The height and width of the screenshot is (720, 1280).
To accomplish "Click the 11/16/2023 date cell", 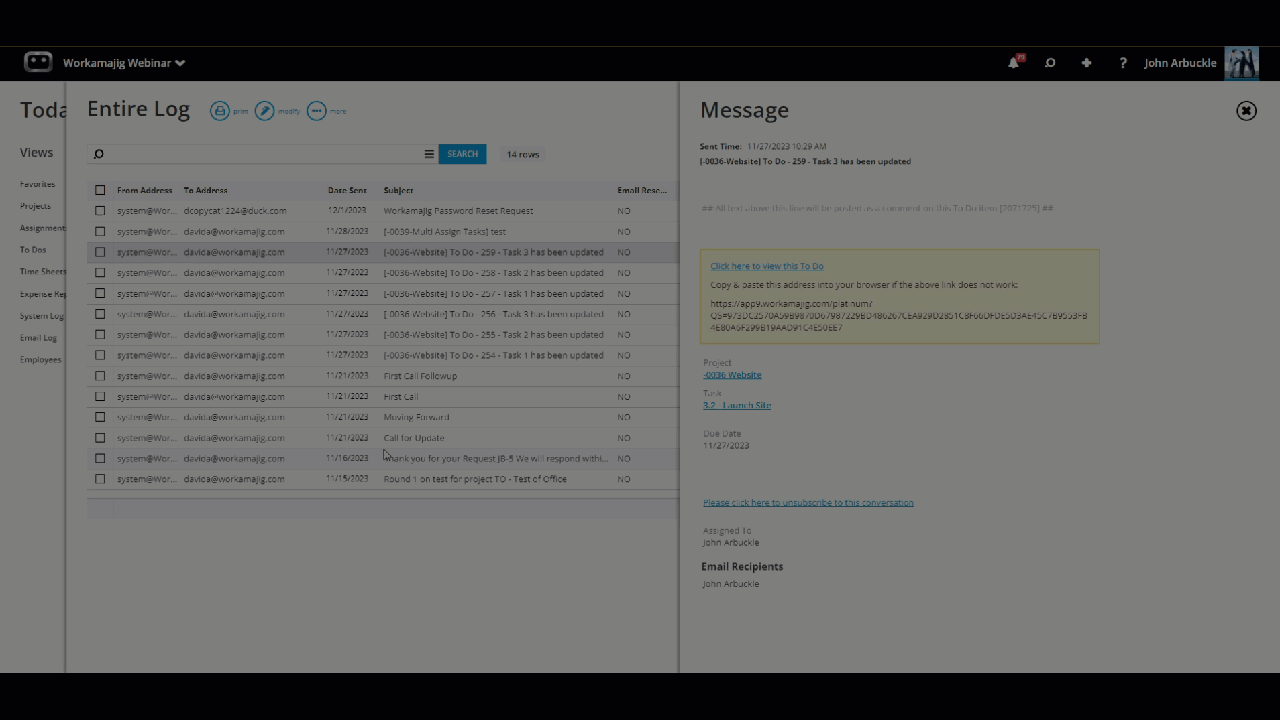I will (347, 458).
